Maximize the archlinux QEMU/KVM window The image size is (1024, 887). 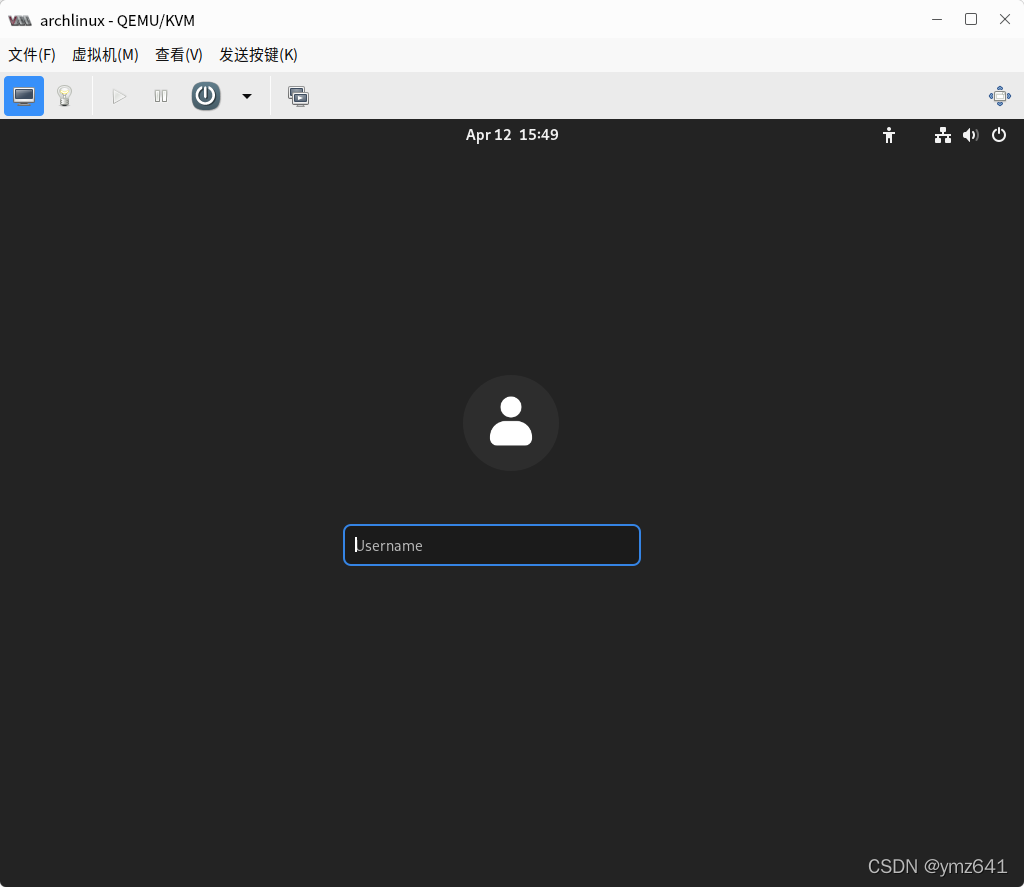click(971, 20)
